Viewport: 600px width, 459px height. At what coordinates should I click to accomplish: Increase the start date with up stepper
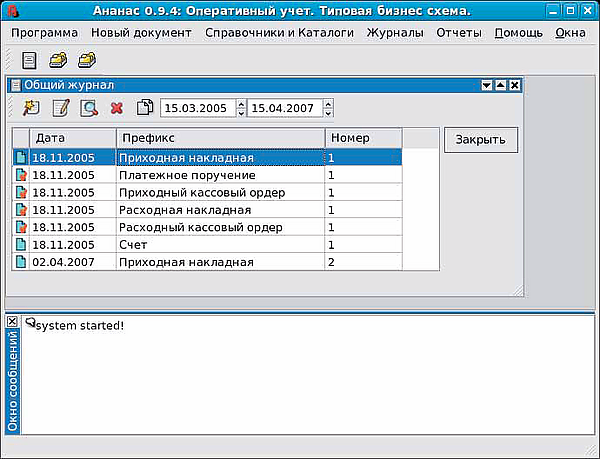point(241,104)
